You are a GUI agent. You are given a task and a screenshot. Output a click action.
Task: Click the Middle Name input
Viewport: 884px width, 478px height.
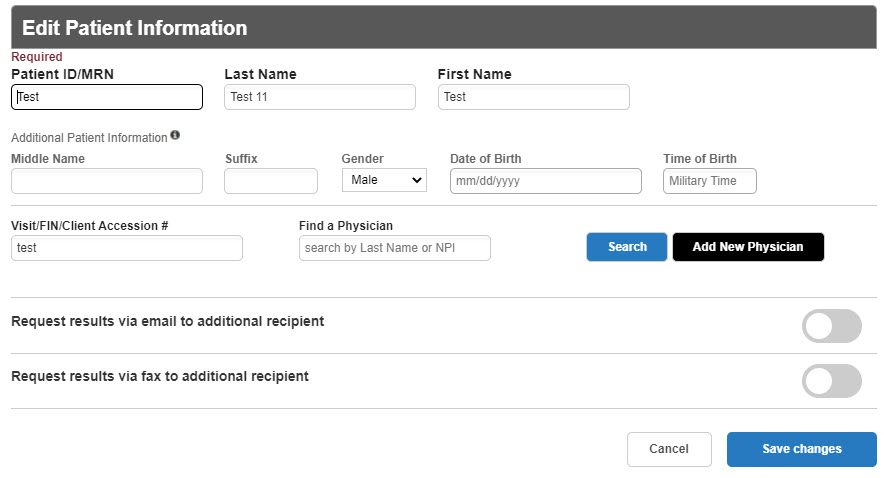[x=107, y=181]
